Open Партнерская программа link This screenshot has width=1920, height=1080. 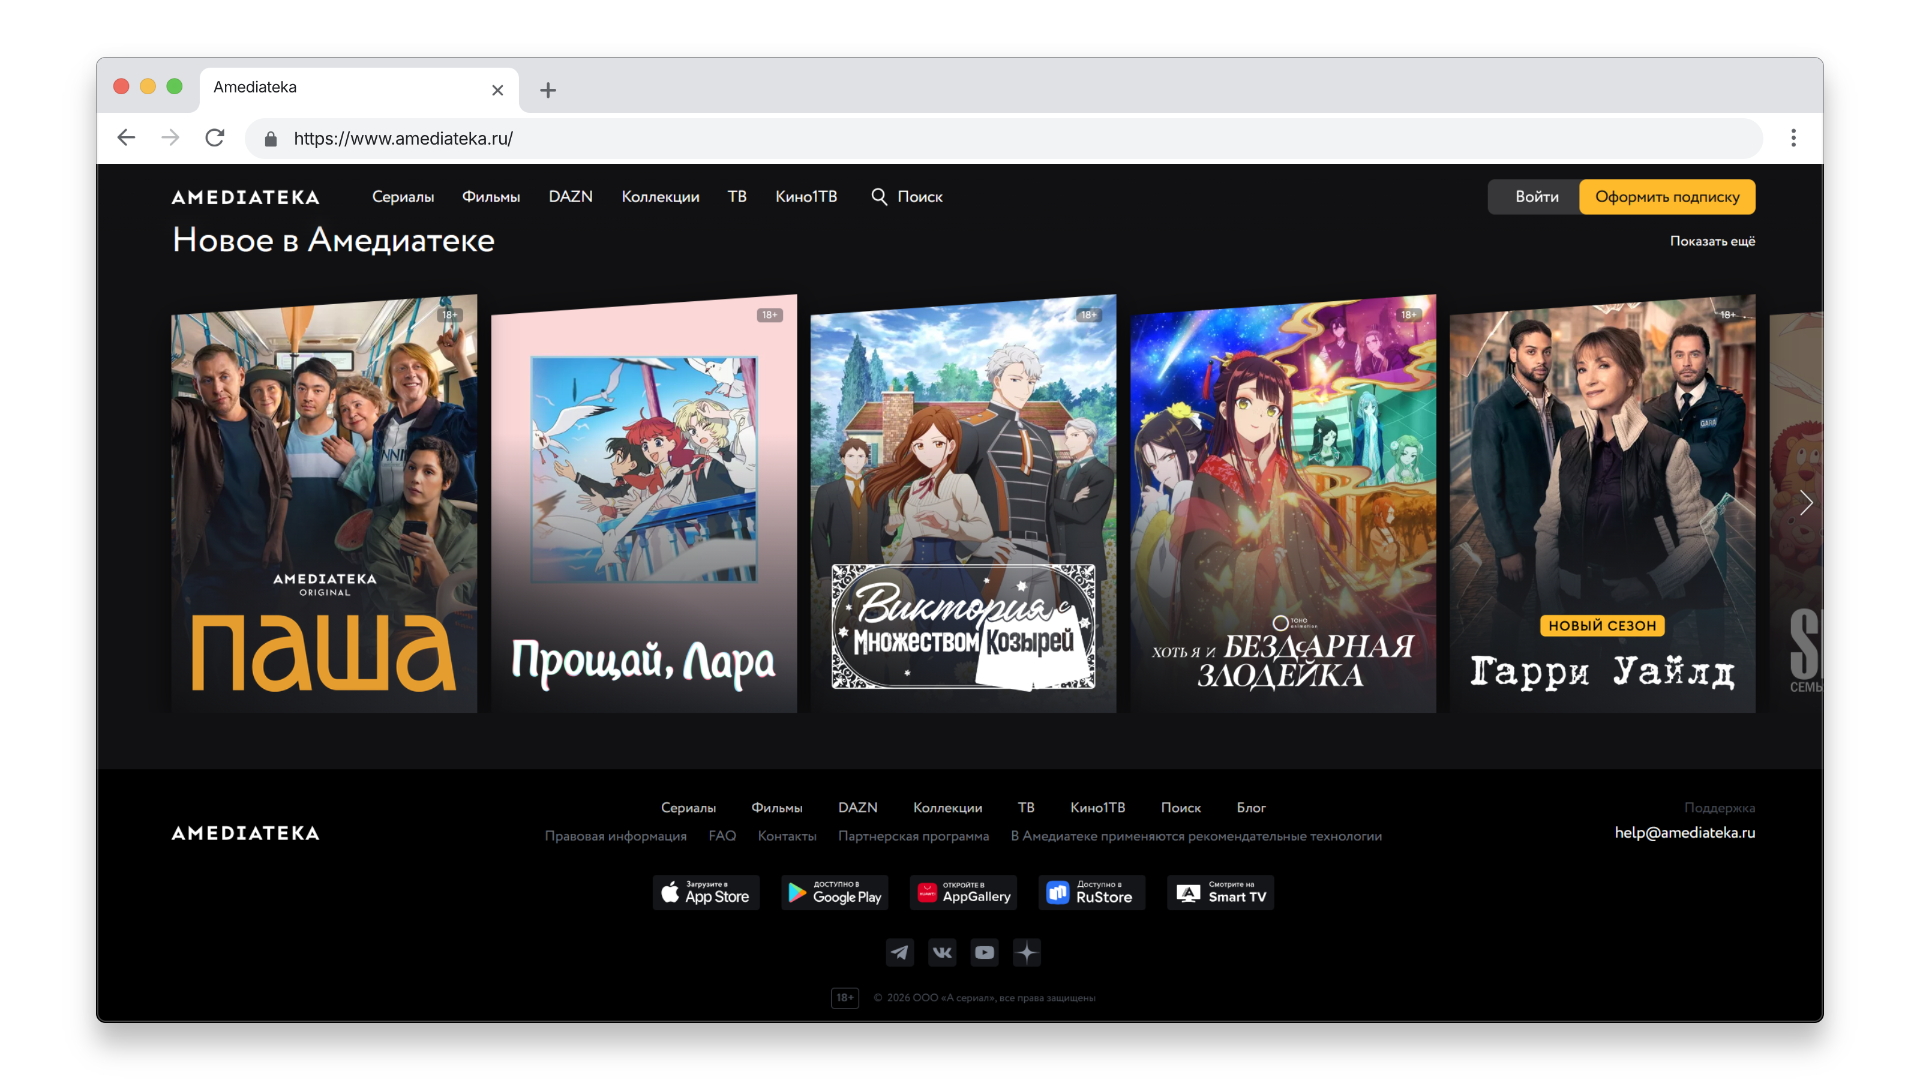(x=913, y=836)
